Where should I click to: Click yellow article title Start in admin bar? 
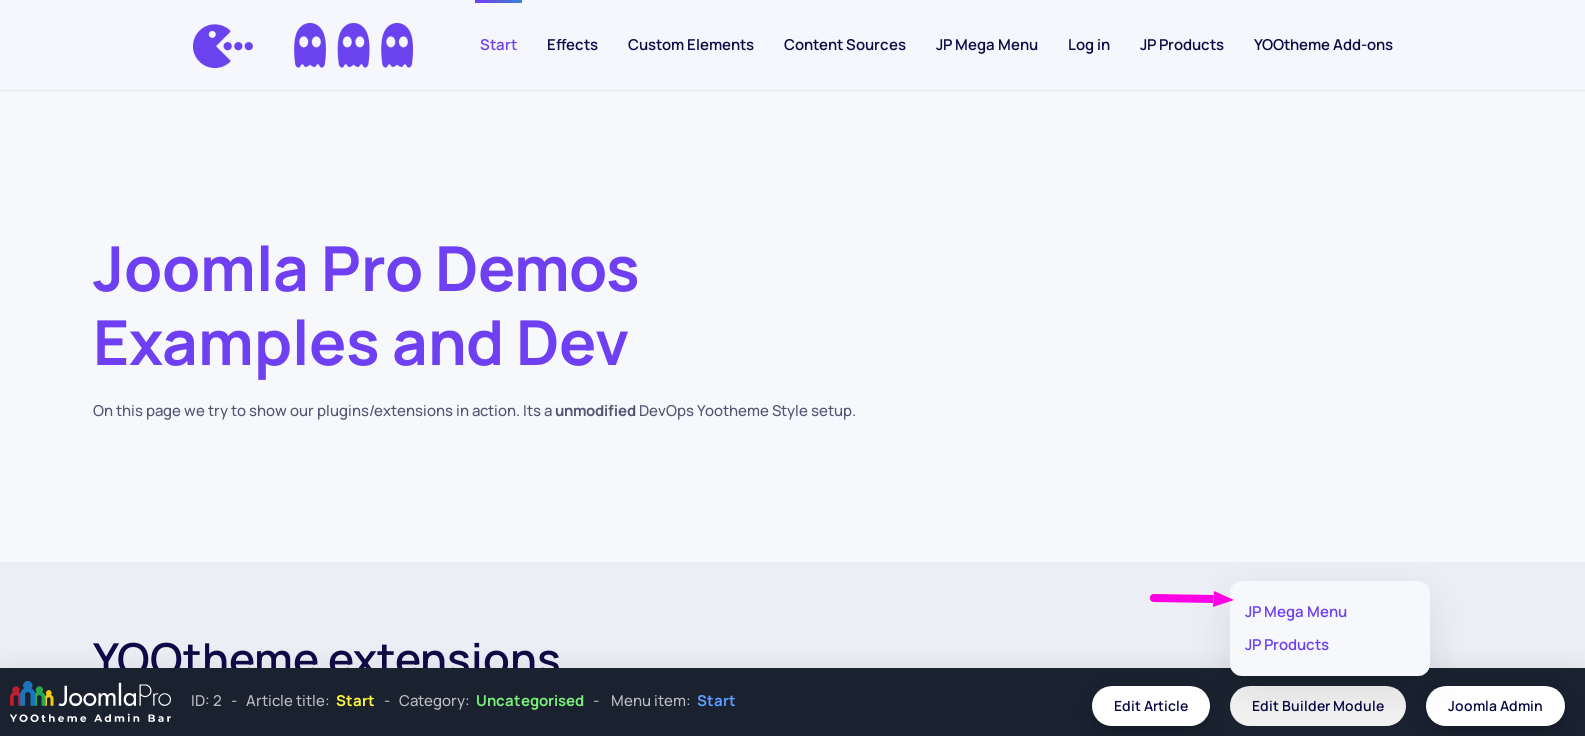coord(355,701)
